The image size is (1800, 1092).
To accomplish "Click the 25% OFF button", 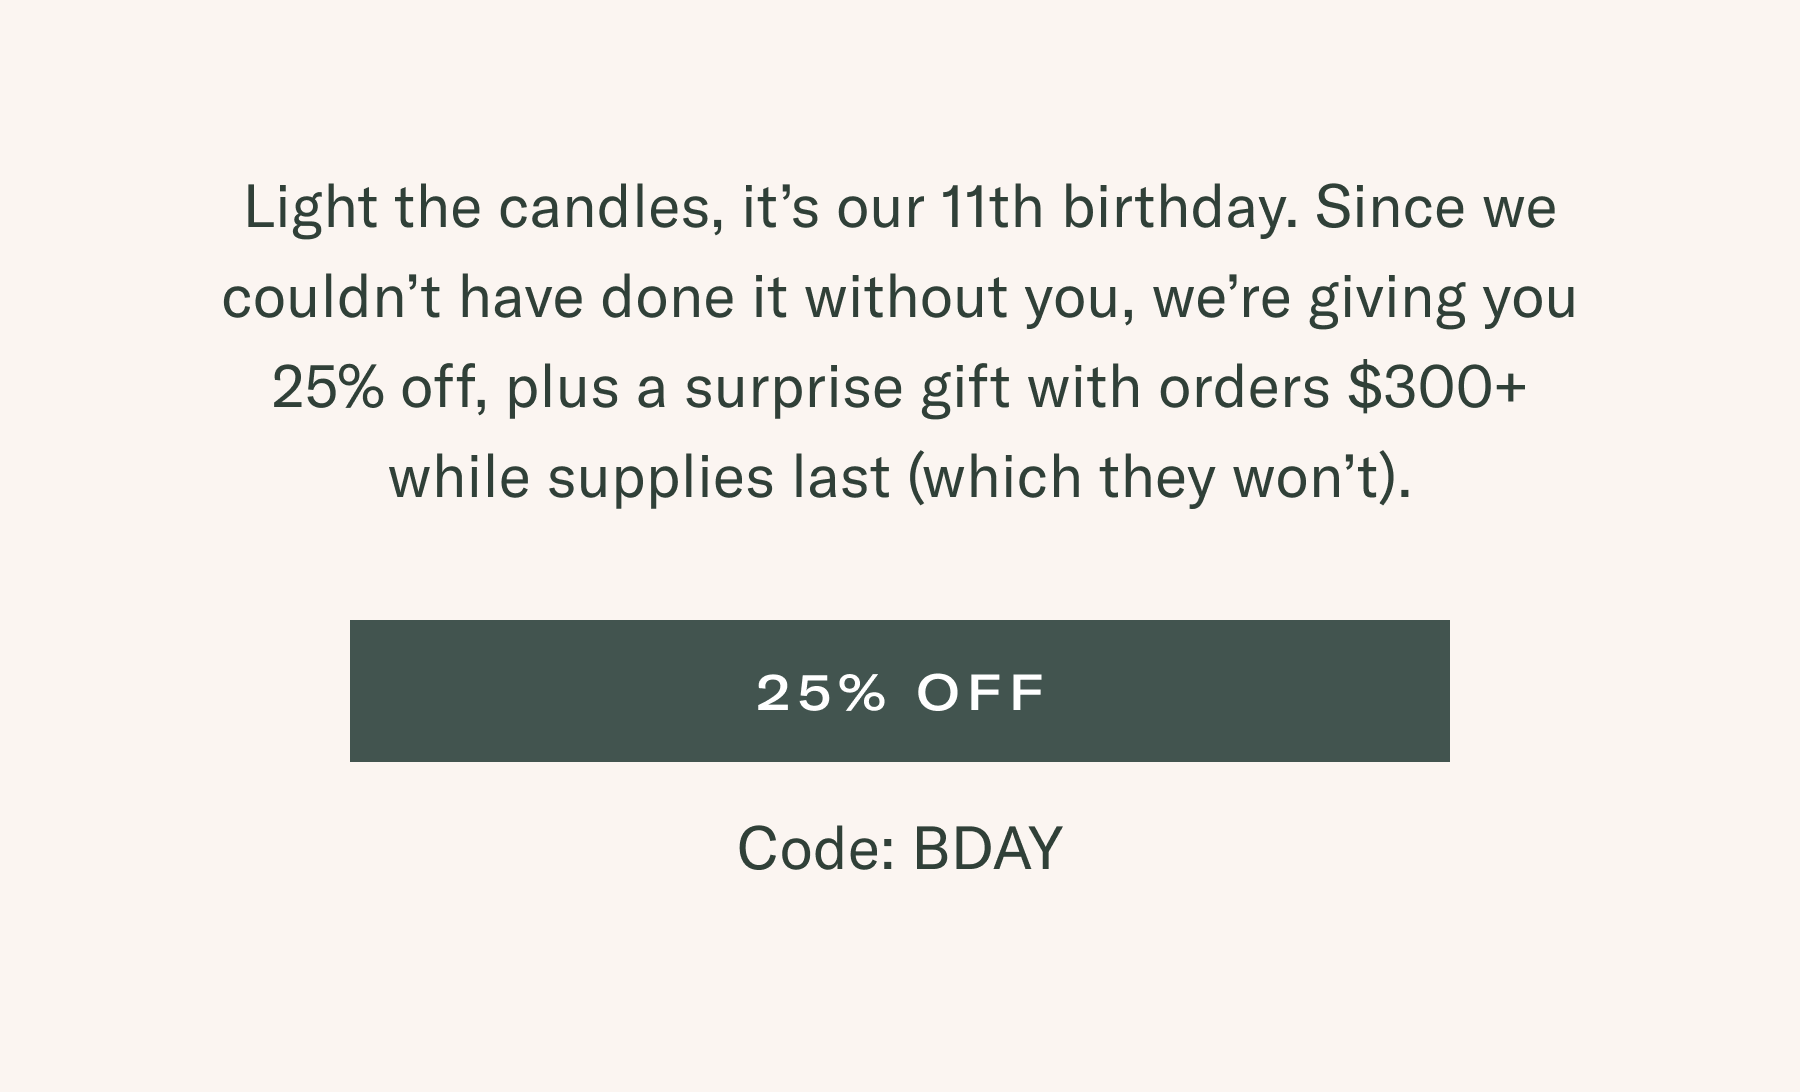I will tap(899, 691).
